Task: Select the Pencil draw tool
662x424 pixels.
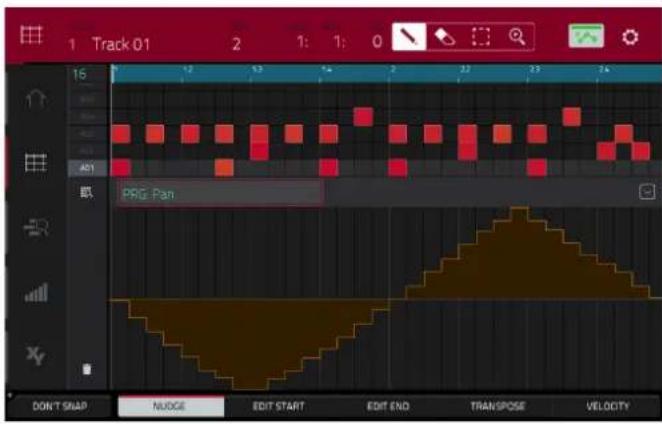Action: pos(409,37)
